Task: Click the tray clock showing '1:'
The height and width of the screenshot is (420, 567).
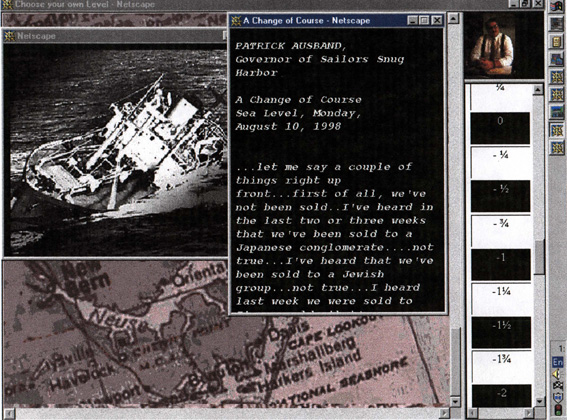Action: 561,349
